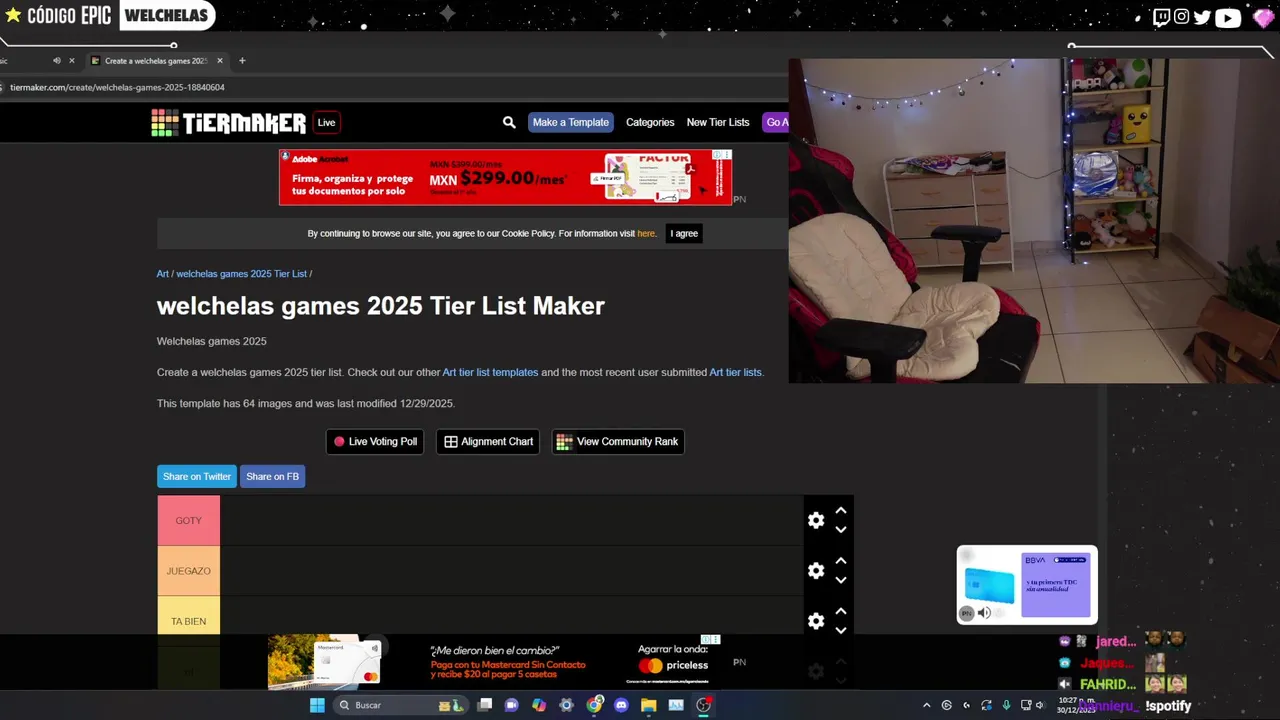
Task: Click the yellow TA BIEN tier label
Action: [x=188, y=621]
